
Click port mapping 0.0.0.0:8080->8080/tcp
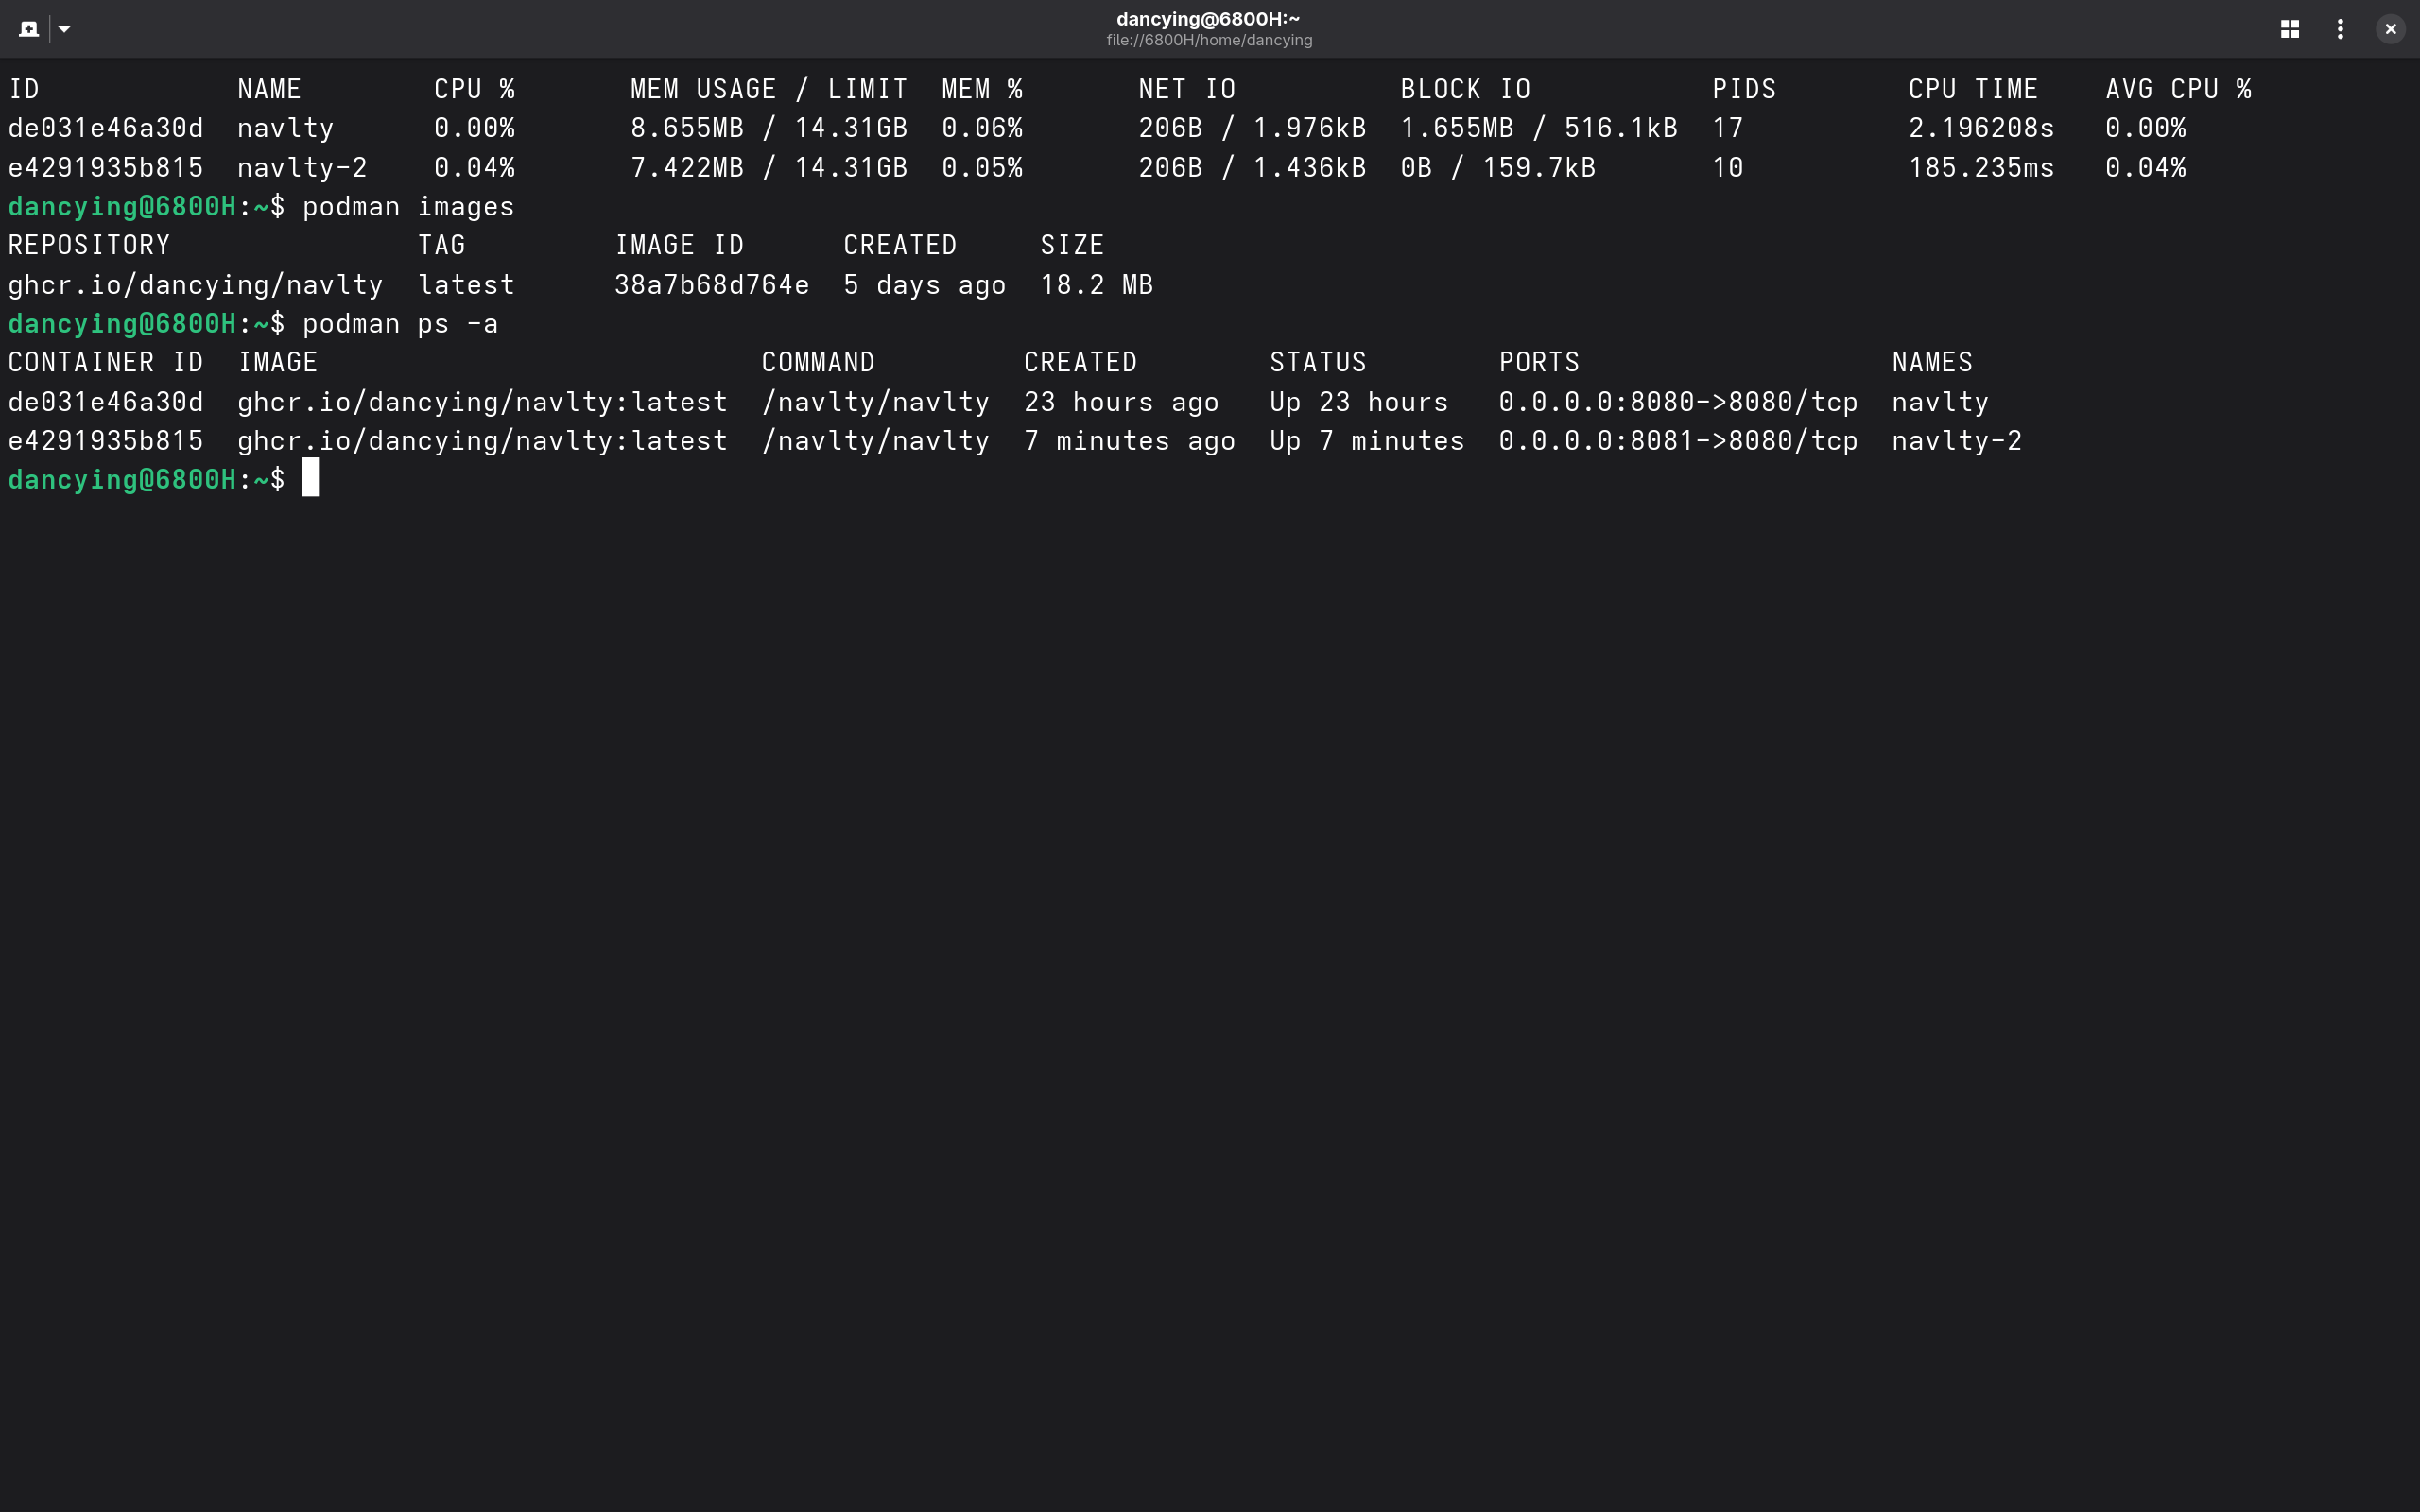point(1677,402)
